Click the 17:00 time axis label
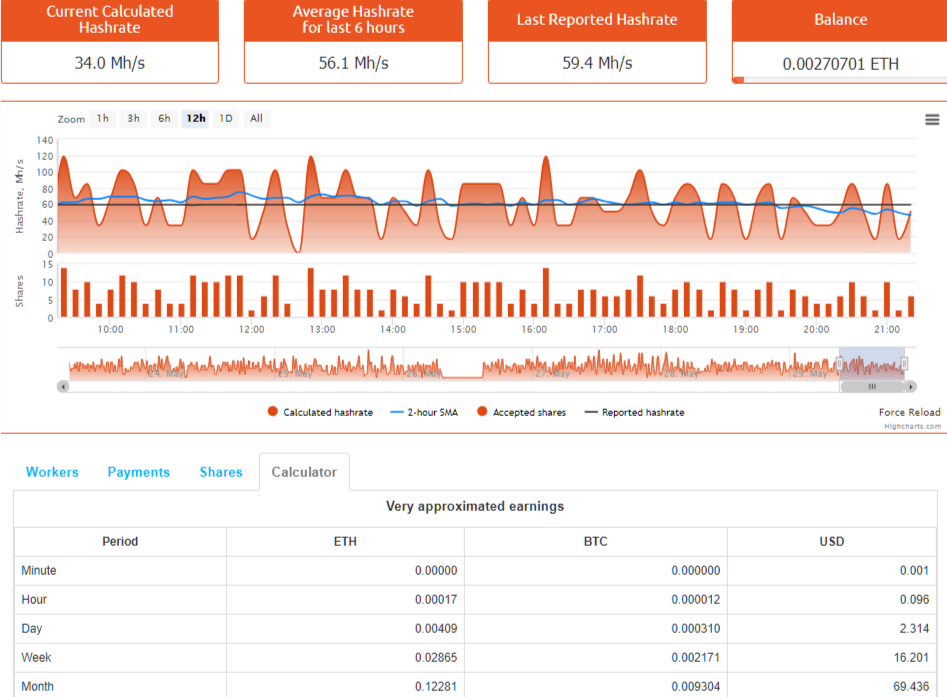The width and height of the screenshot is (947, 697). 605,329
